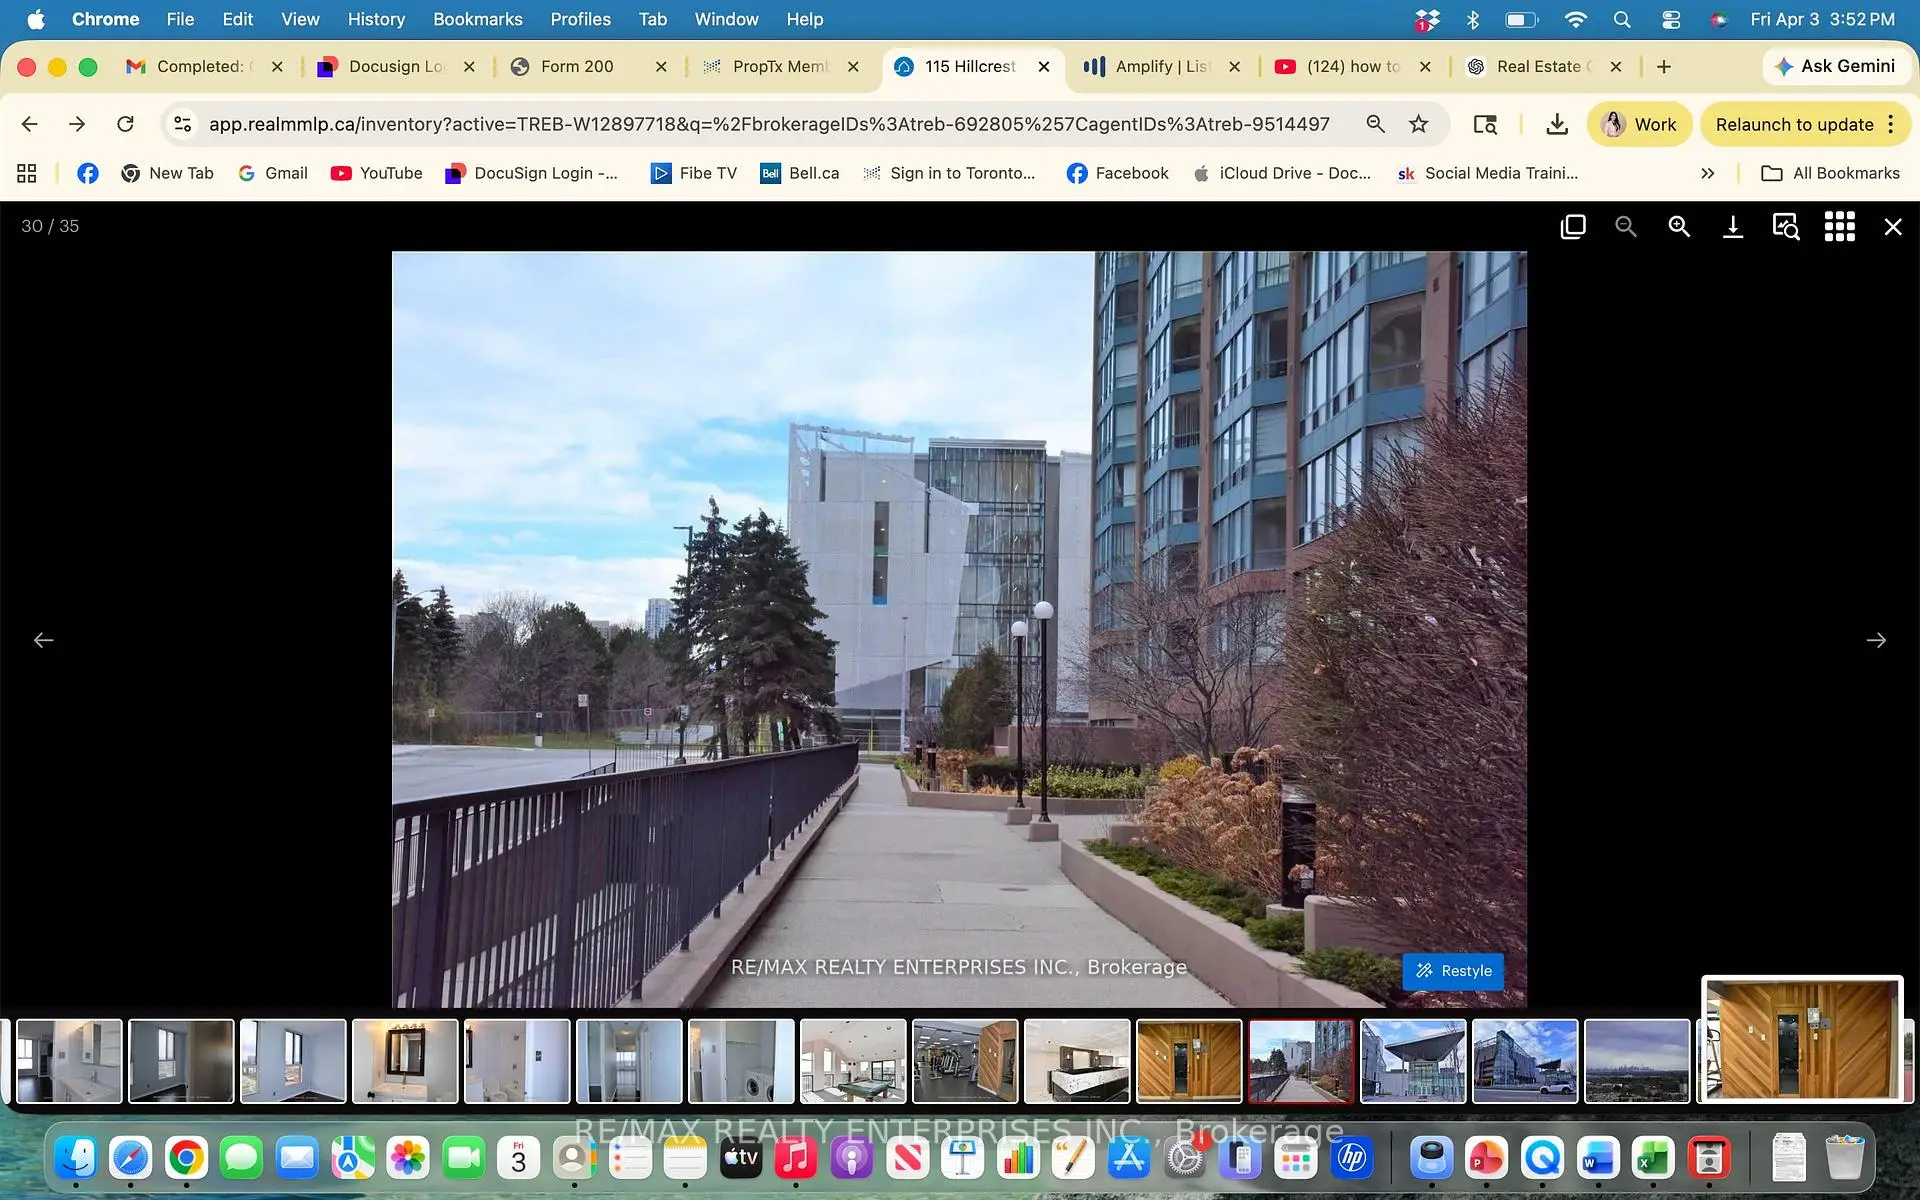Close the photo viewer with X
The image size is (1920, 1200).
click(x=1893, y=227)
